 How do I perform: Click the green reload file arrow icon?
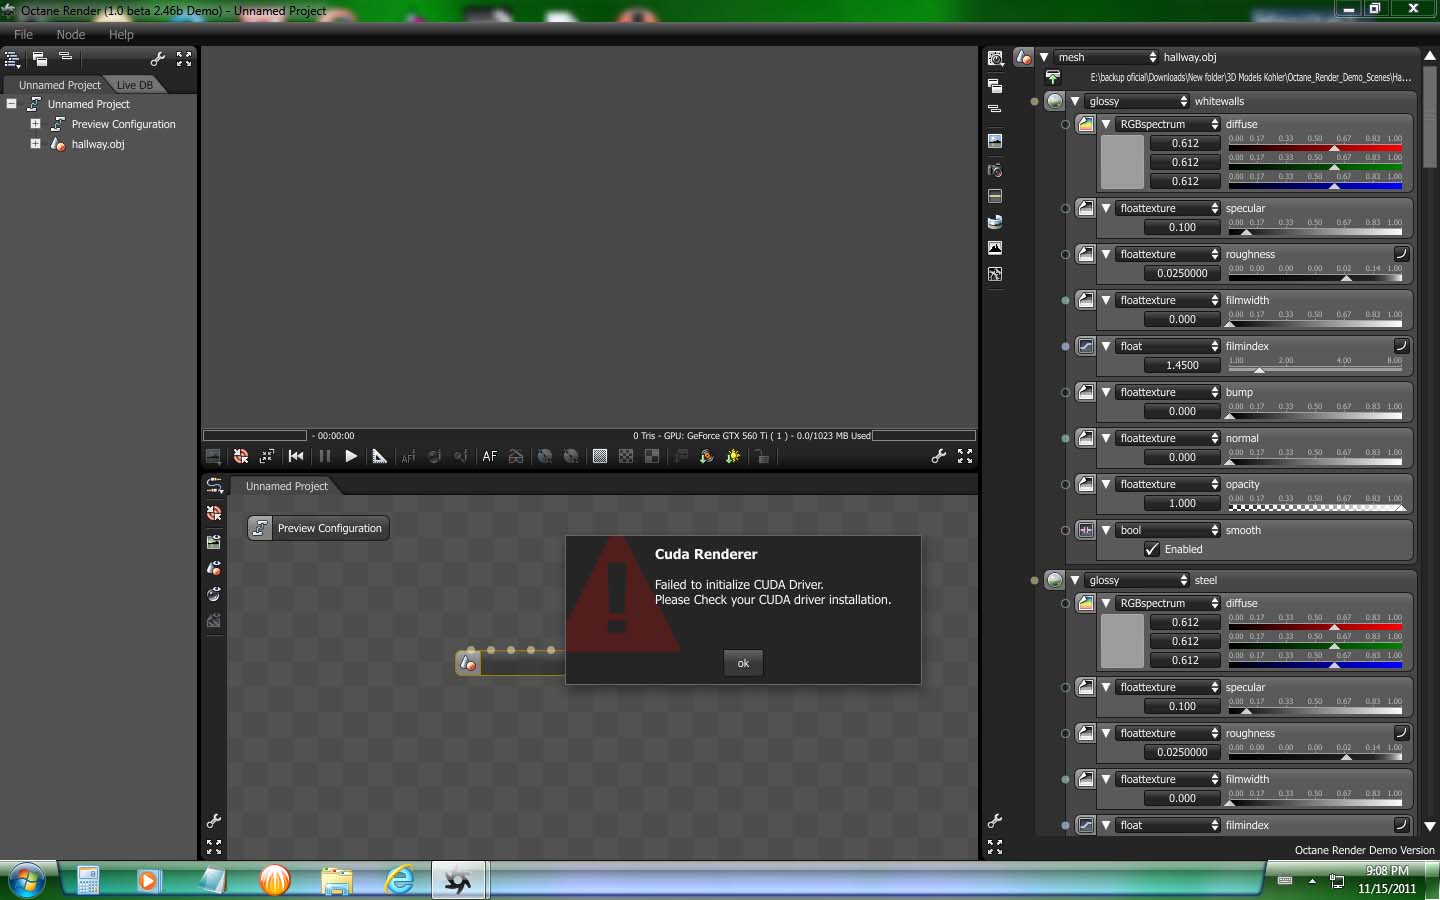pos(1053,77)
